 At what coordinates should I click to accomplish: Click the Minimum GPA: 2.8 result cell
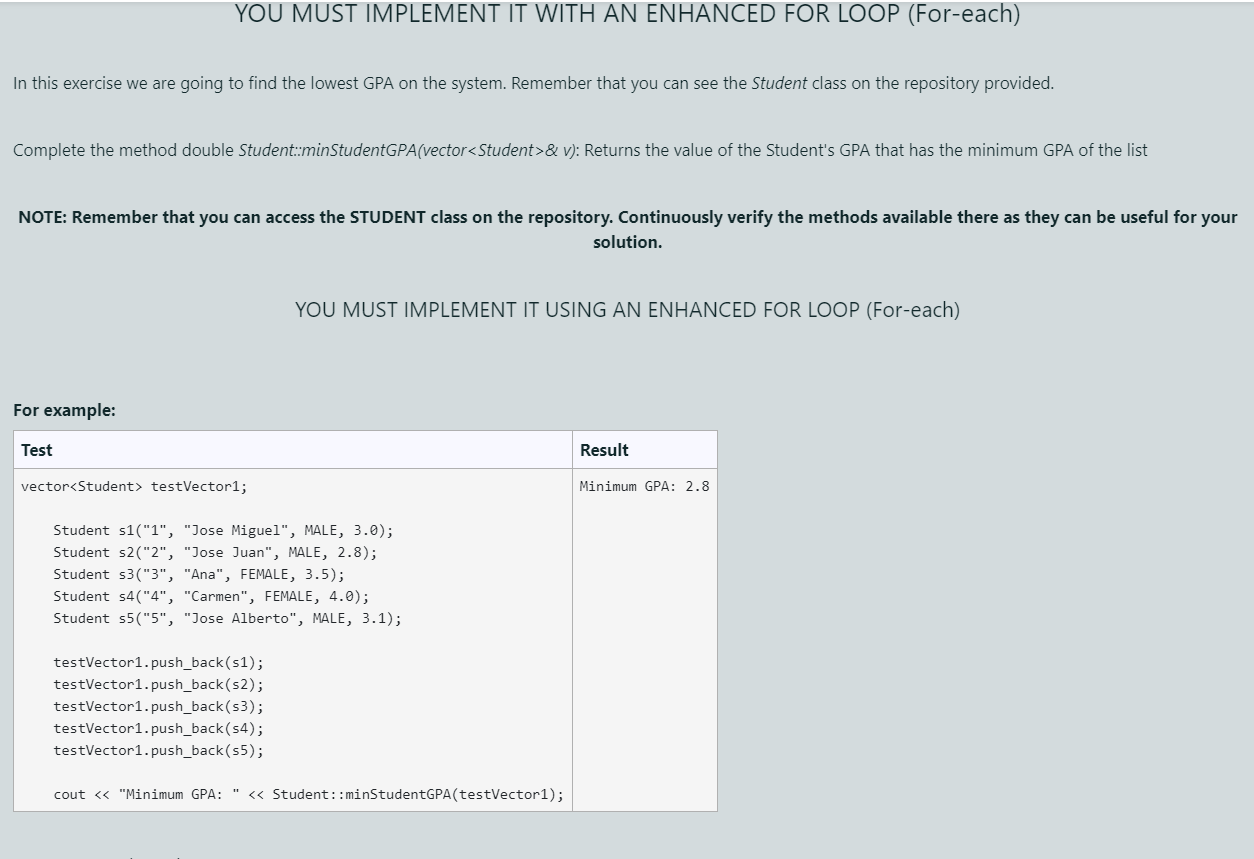click(643, 486)
